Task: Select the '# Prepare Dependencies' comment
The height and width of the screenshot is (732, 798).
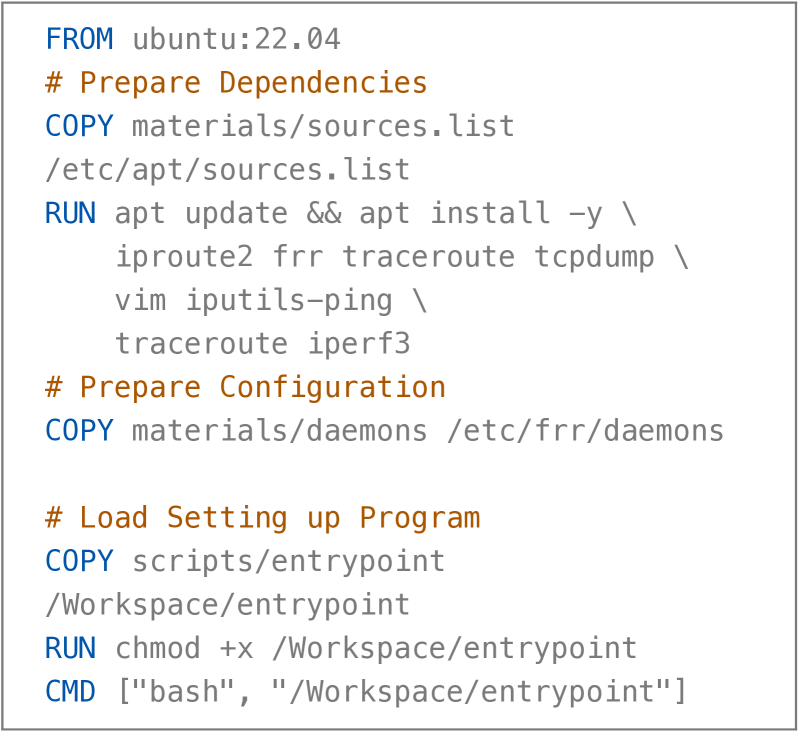Action: (236, 83)
